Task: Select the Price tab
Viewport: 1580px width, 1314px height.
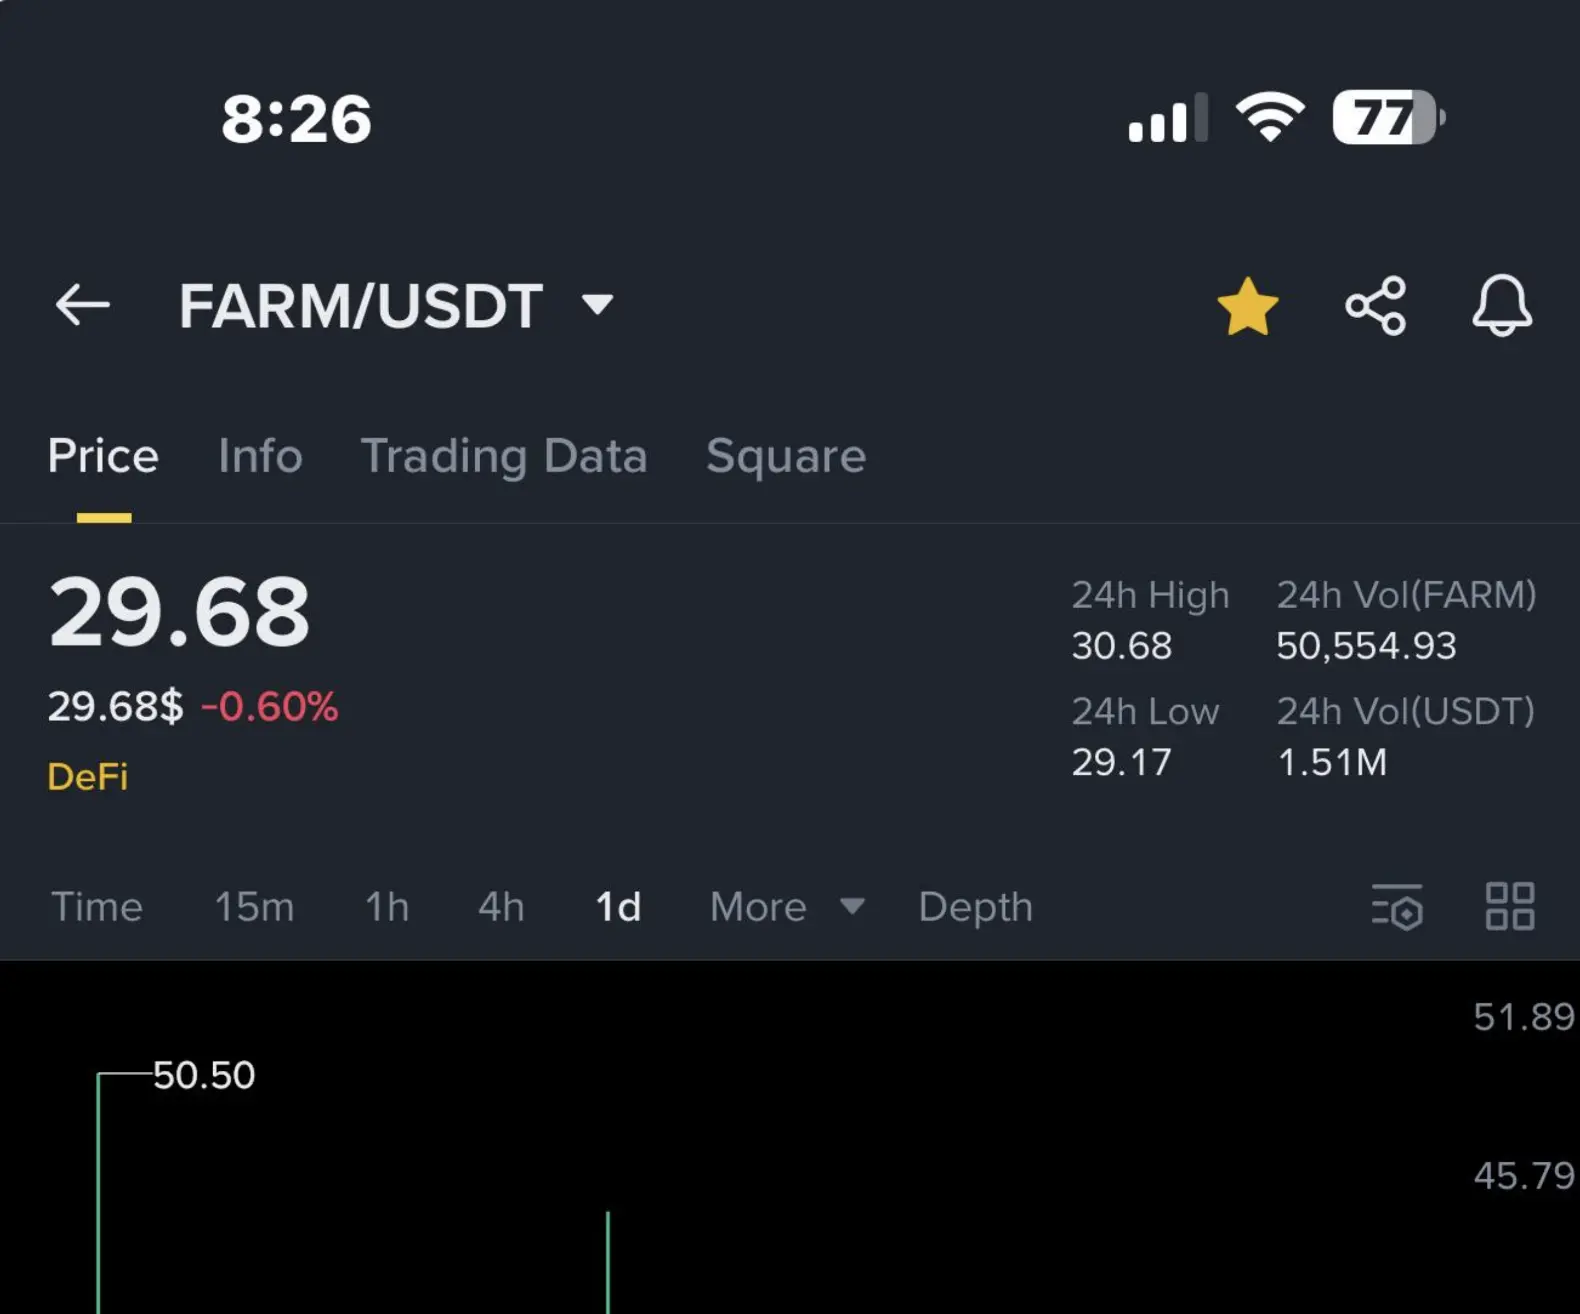Action: [103, 456]
